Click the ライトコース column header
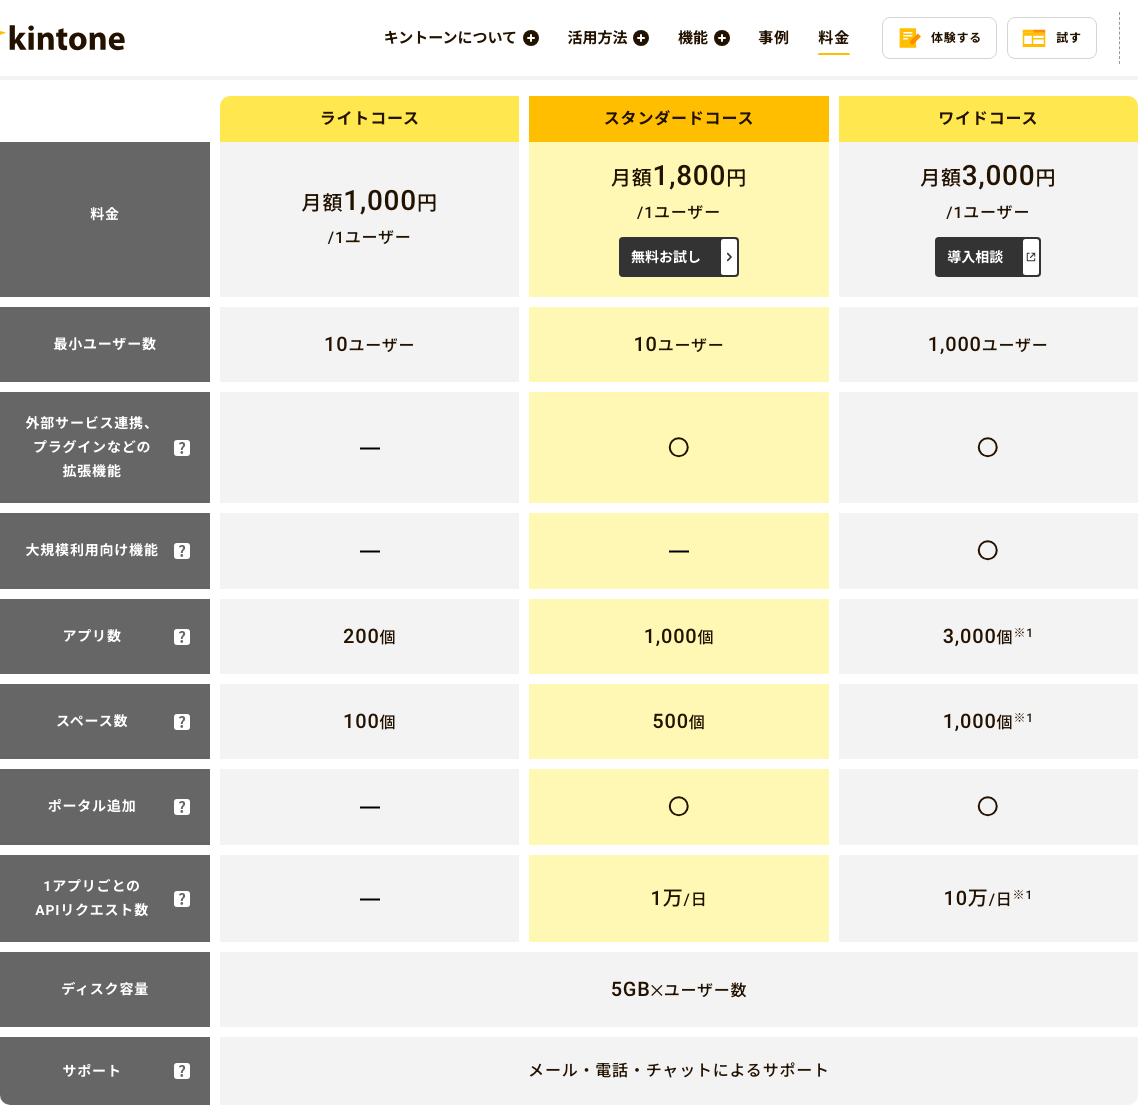Screen dimensions: 1138x1106 click(x=369, y=118)
